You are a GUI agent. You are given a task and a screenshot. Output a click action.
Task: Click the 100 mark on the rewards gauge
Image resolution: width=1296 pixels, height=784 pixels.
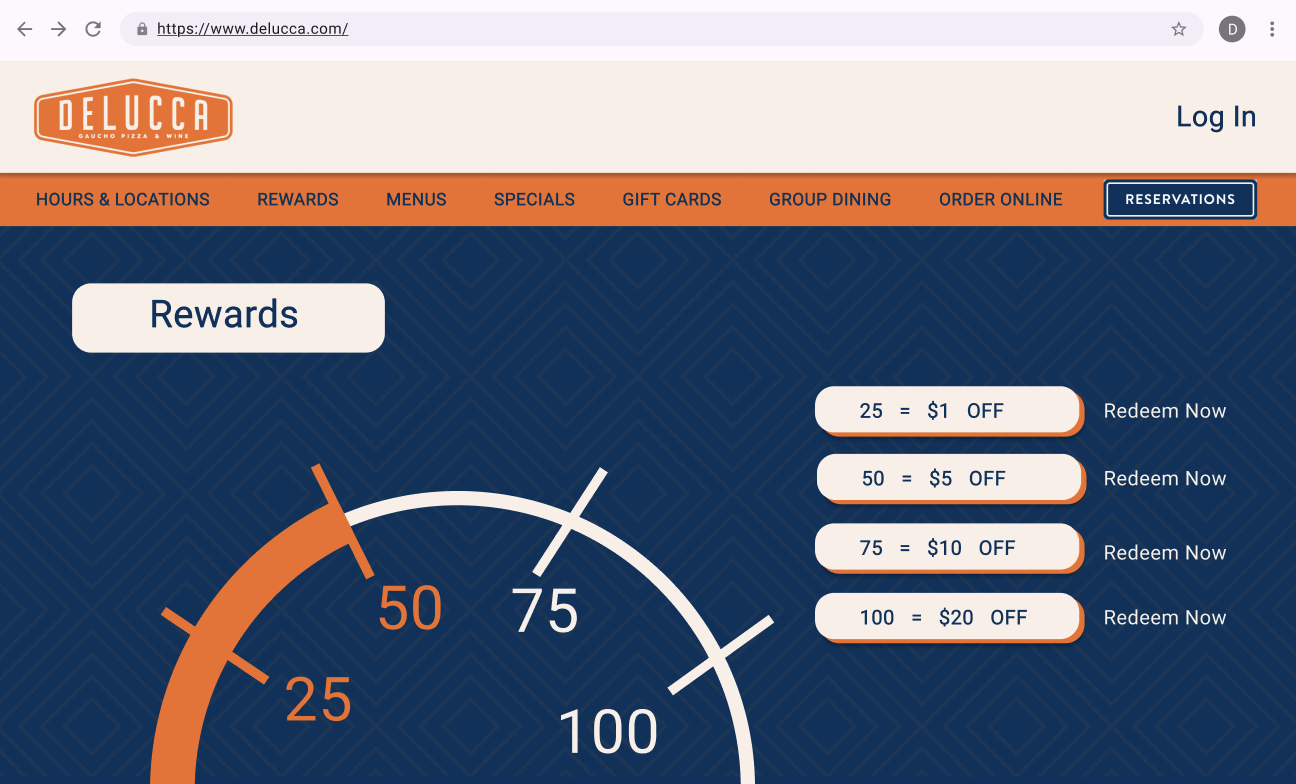(x=608, y=731)
